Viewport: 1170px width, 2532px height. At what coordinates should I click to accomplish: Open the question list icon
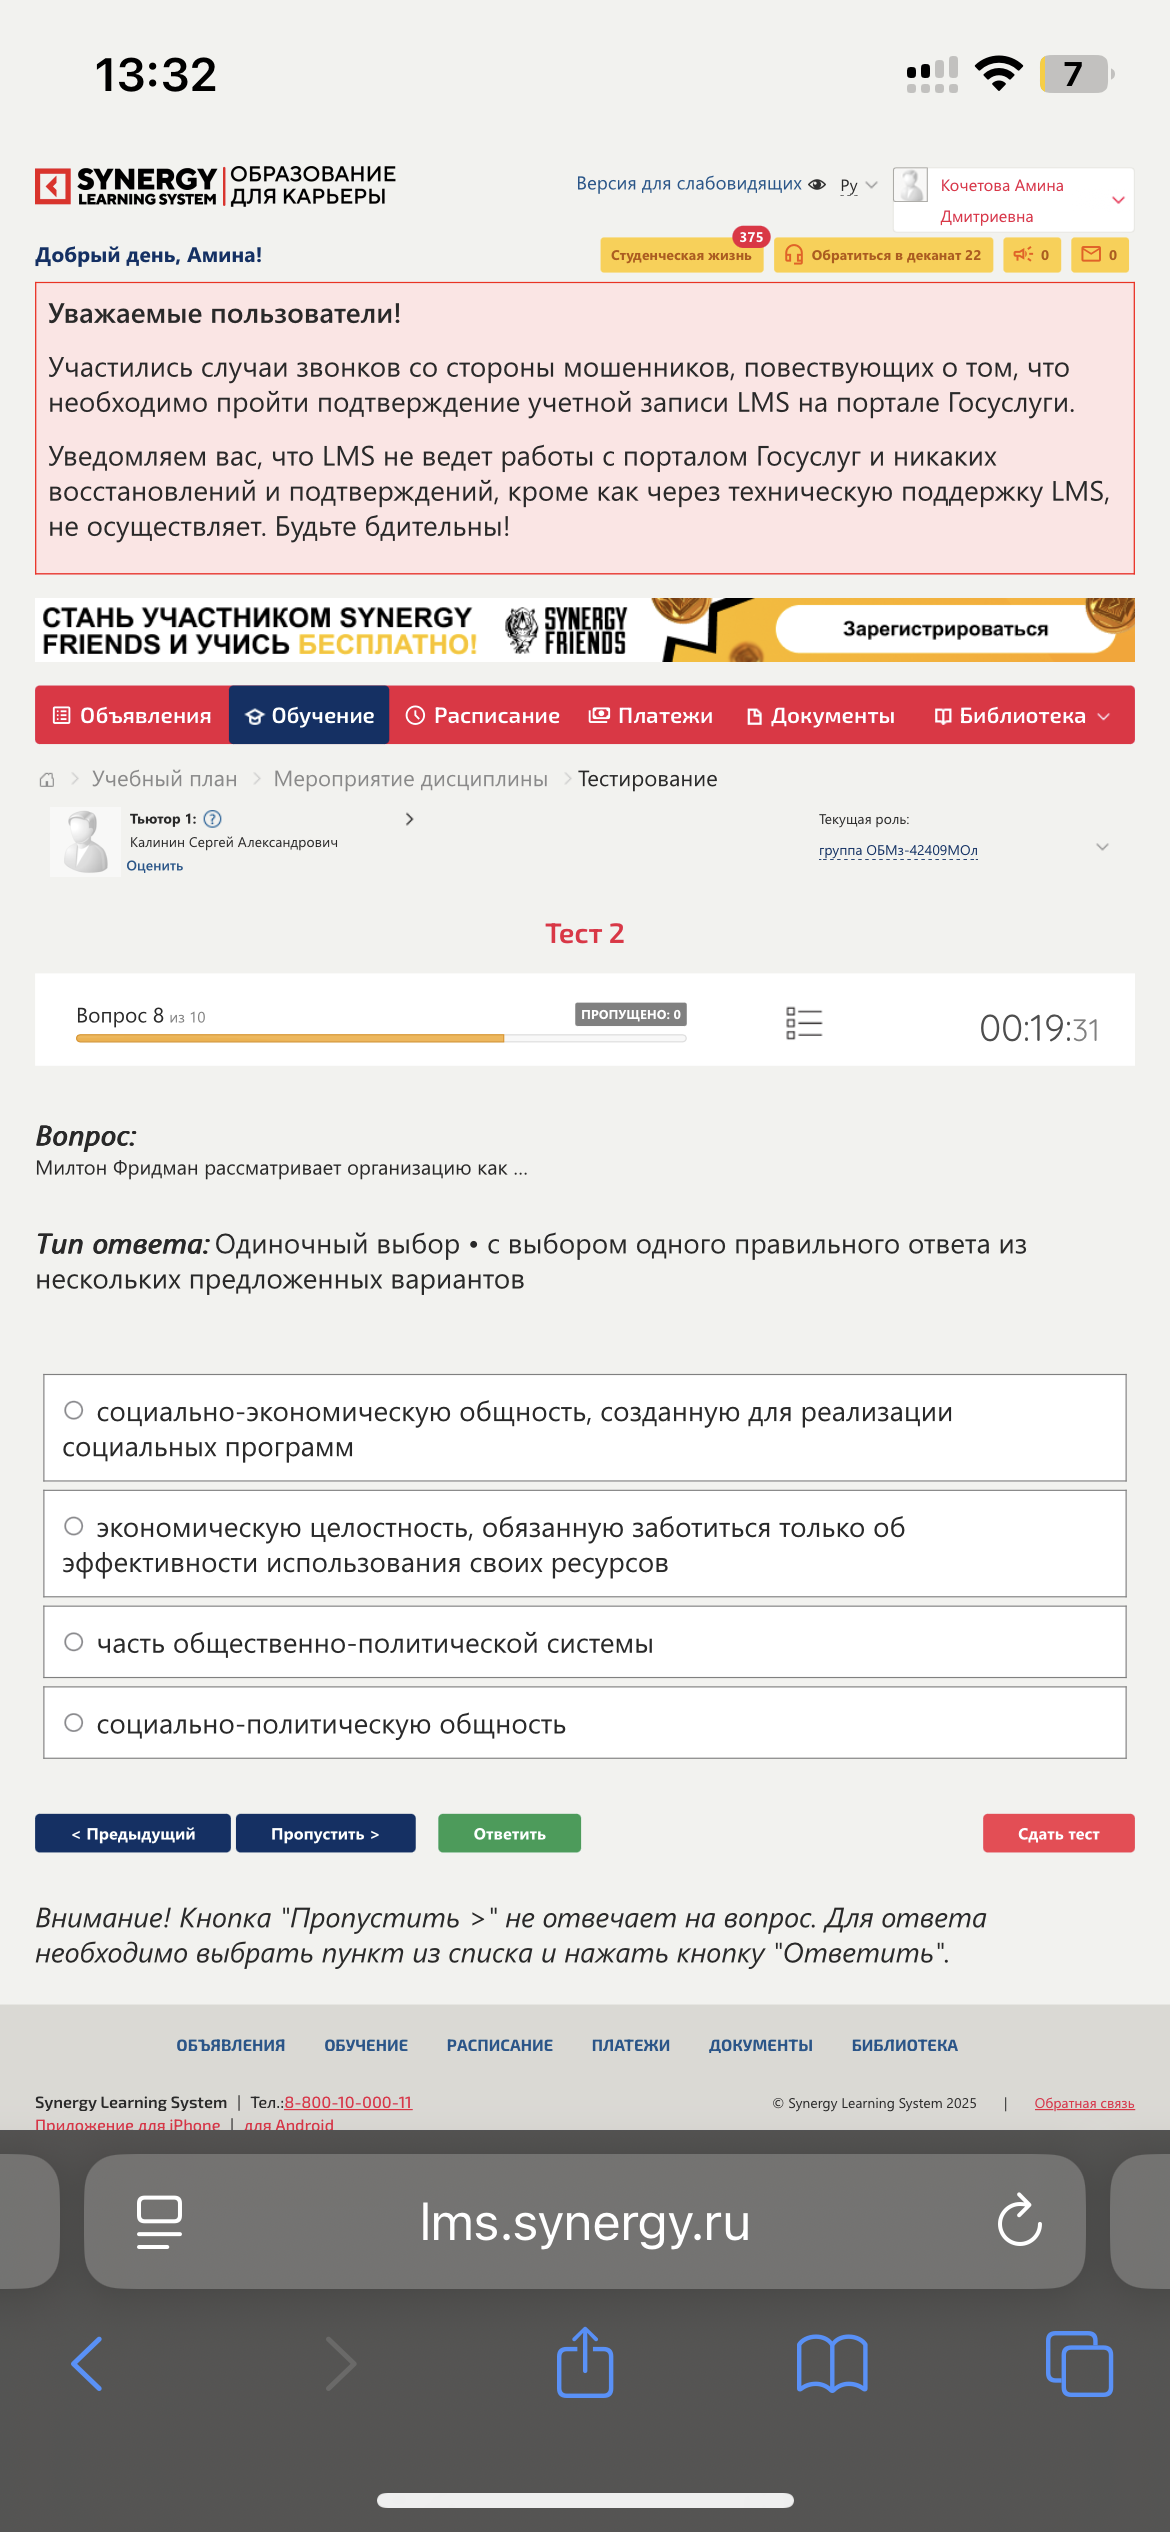click(x=804, y=1023)
